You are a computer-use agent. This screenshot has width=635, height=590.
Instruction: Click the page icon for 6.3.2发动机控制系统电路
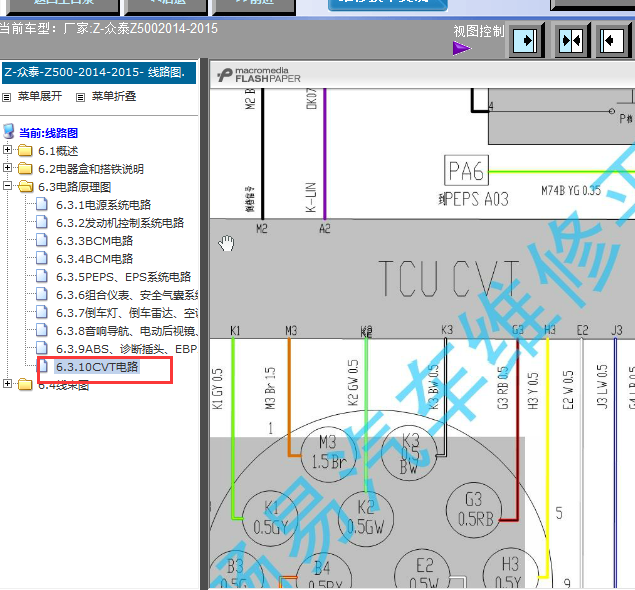pyautogui.click(x=42, y=222)
